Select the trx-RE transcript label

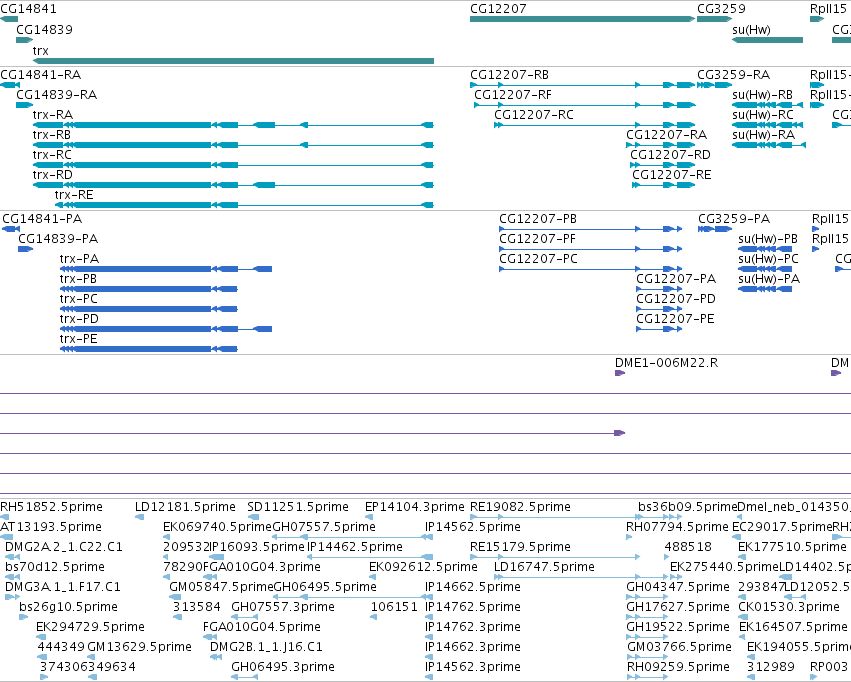click(74, 195)
